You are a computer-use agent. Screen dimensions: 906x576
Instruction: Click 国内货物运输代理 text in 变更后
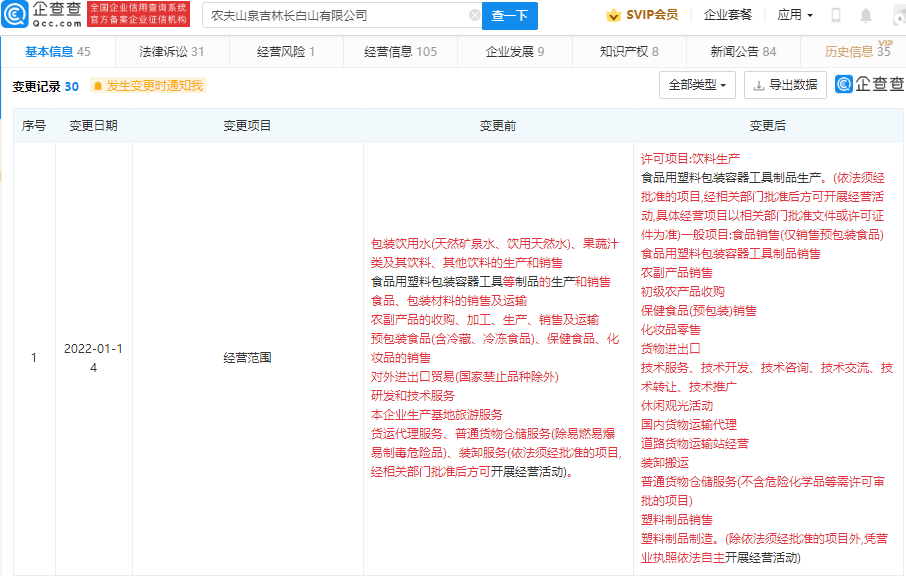pos(689,425)
